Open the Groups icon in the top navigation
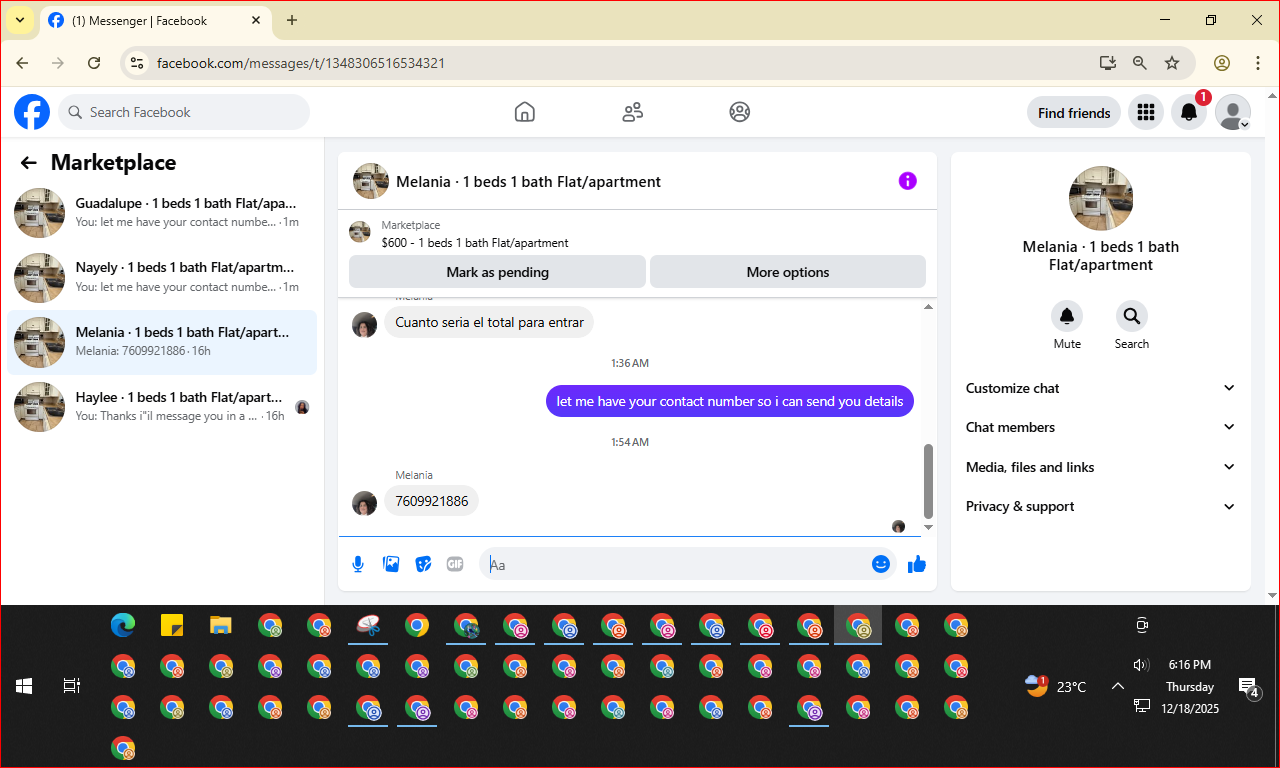This screenshot has width=1280, height=768. [x=740, y=112]
